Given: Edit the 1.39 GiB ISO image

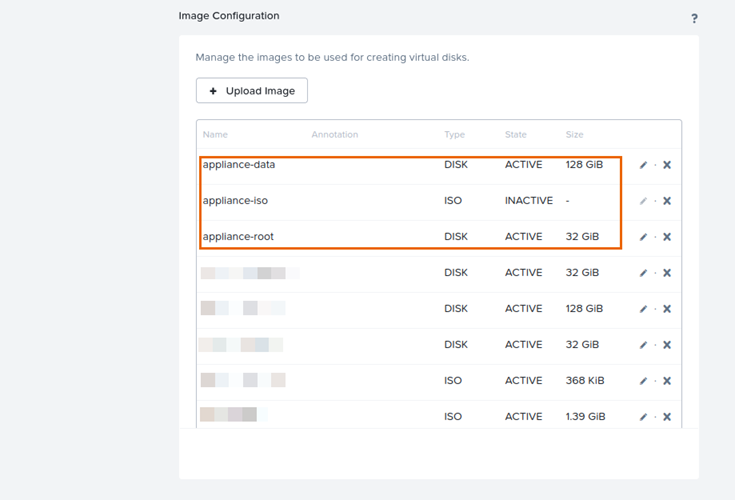Looking at the screenshot, I should pyautogui.click(x=643, y=417).
